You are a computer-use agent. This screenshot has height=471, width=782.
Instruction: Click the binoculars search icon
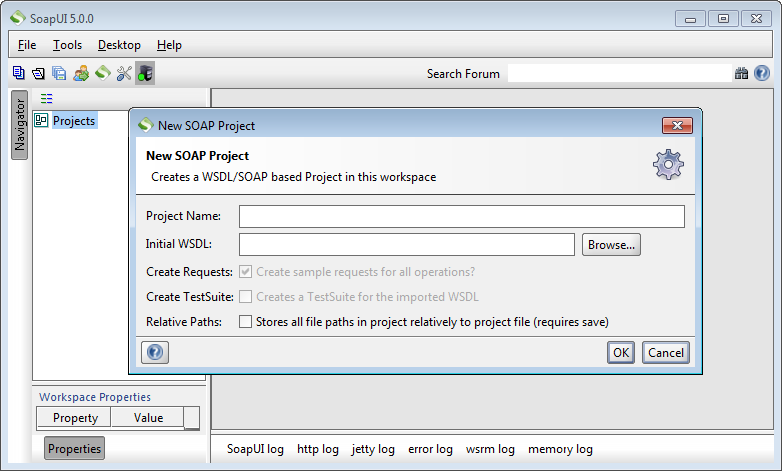(741, 74)
